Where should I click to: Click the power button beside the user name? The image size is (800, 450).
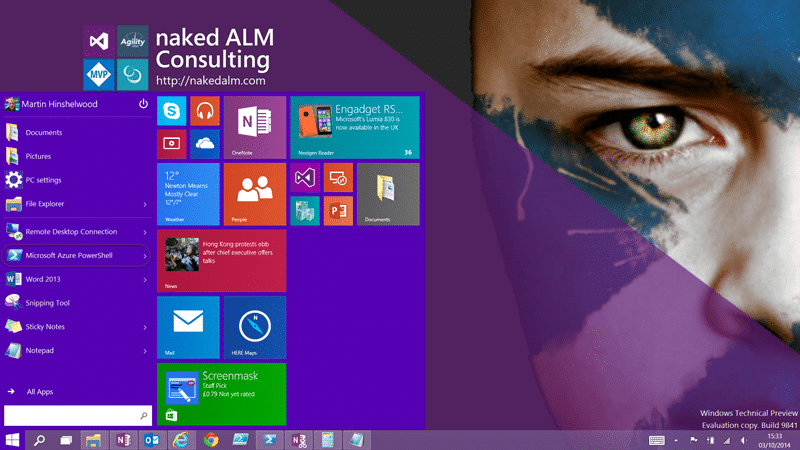click(143, 104)
